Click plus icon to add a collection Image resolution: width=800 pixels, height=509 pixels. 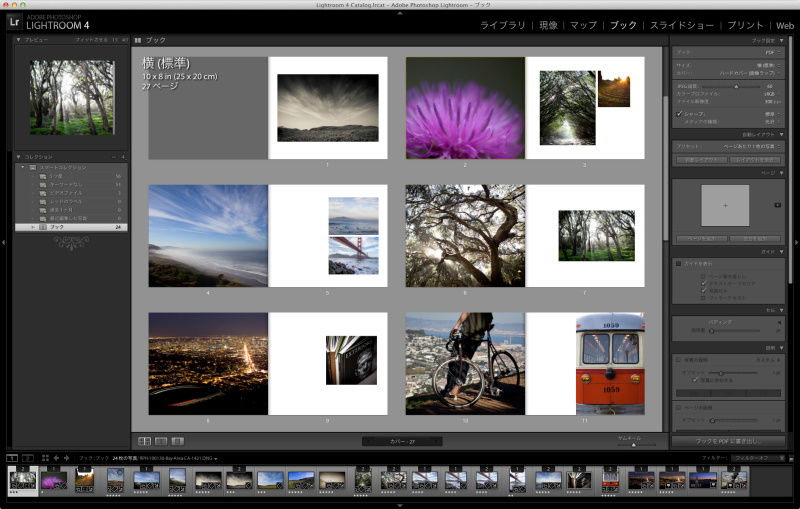pyautogui.click(x=123, y=157)
